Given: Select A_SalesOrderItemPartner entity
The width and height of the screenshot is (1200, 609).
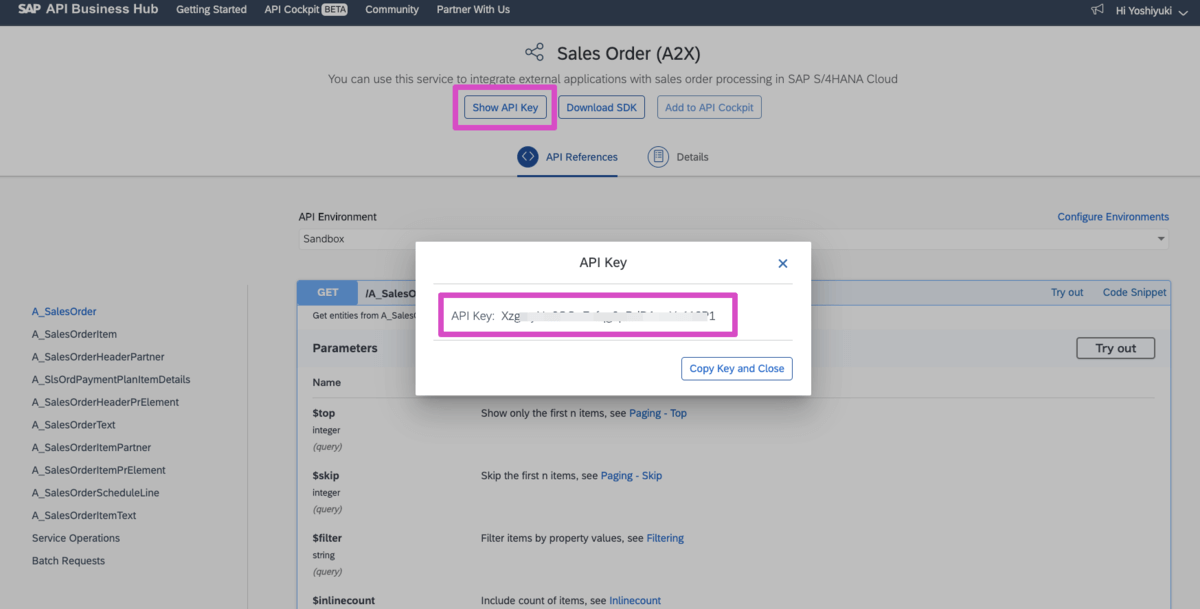Looking at the screenshot, I should (x=91, y=448).
